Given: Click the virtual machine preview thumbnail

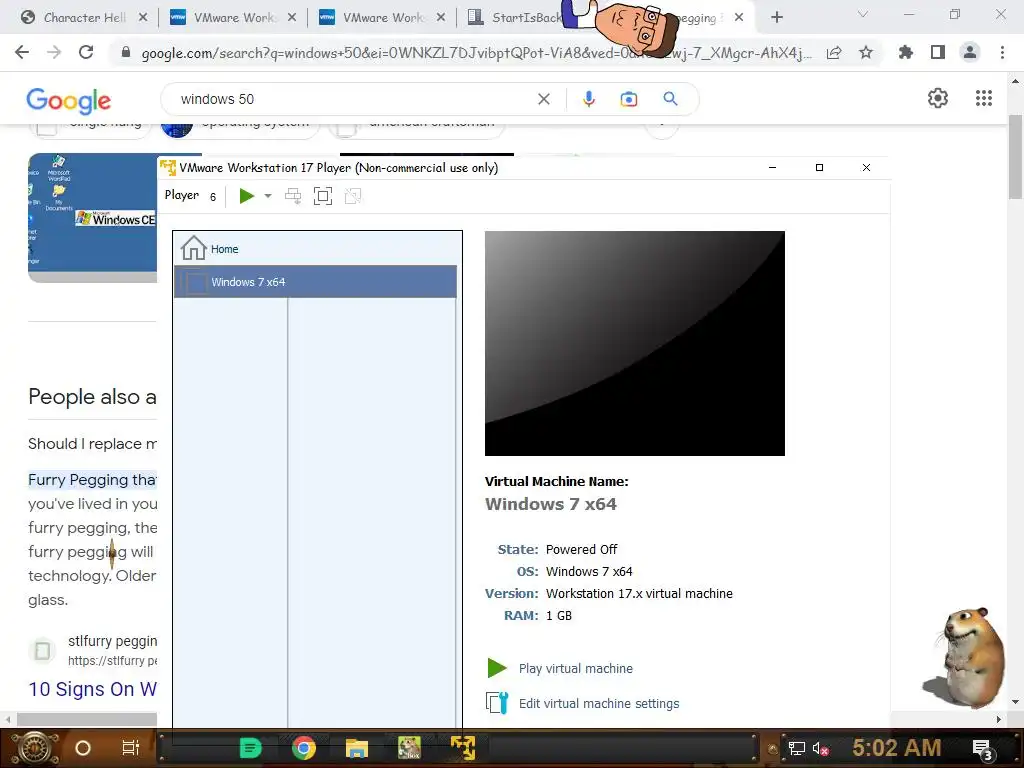Looking at the screenshot, I should click(634, 344).
